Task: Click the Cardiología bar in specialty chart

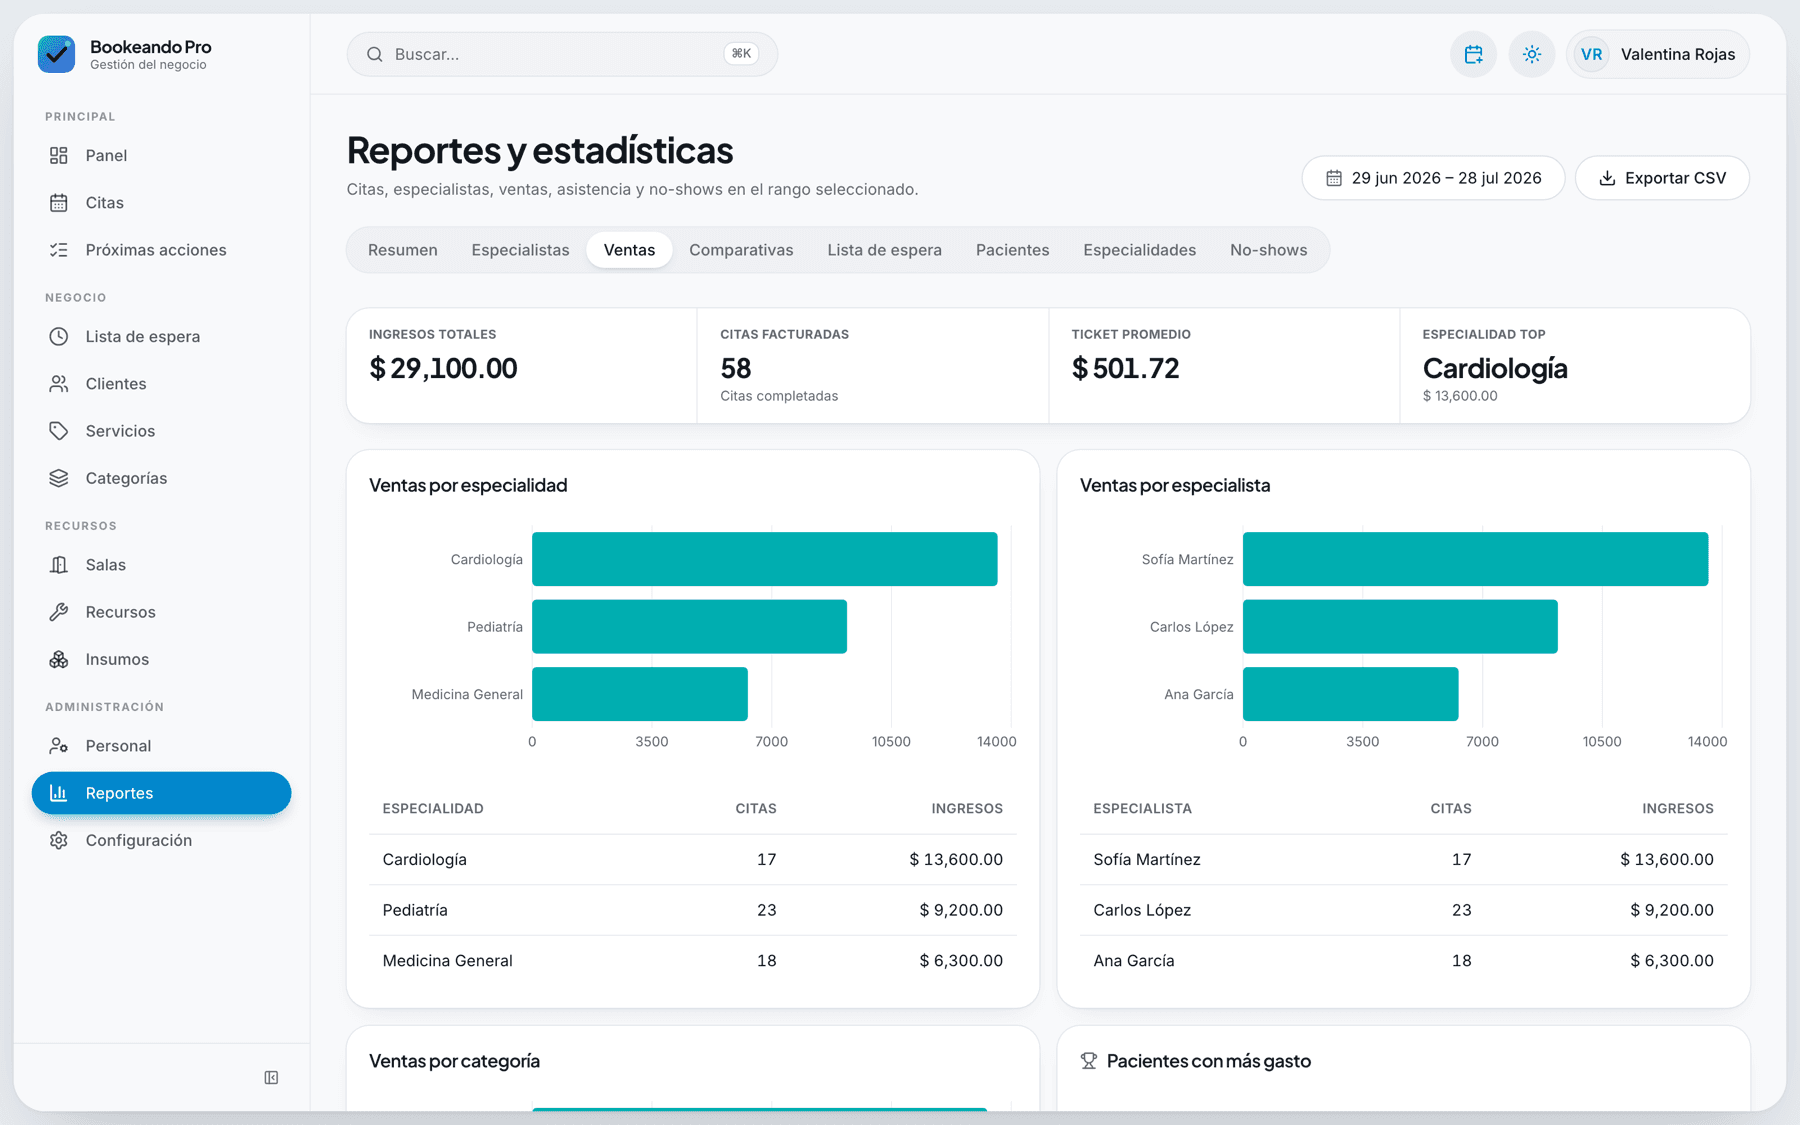Action: pyautogui.click(x=764, y=559)
